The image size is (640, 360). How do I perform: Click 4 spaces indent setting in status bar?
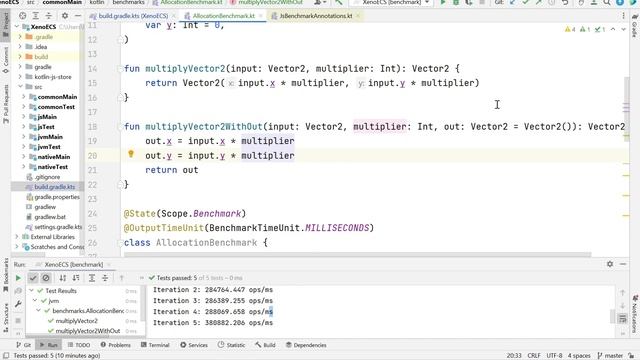[x=579, y=356]
